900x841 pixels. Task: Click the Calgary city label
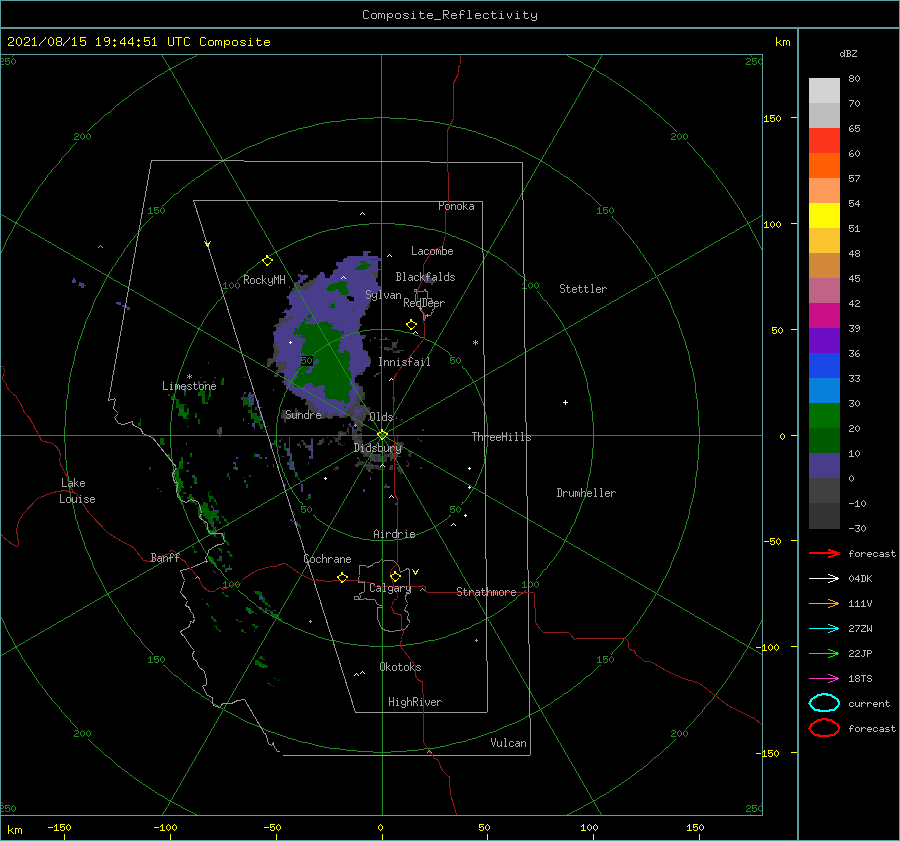pos(390,588)
